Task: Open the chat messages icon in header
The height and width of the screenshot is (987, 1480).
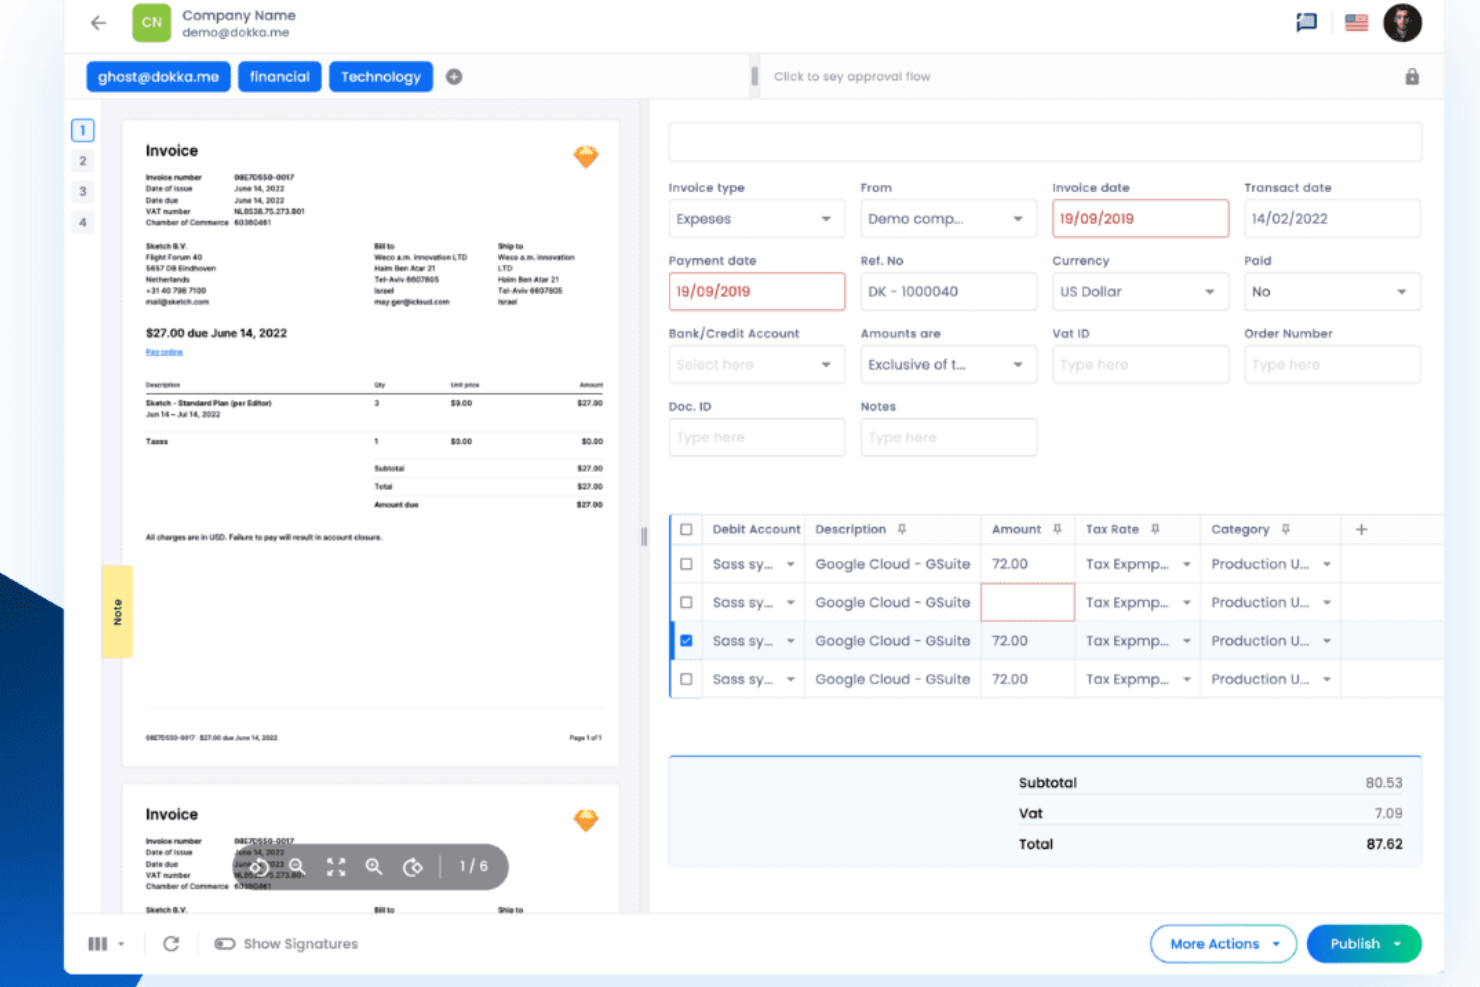Action: coord(1306,22)
